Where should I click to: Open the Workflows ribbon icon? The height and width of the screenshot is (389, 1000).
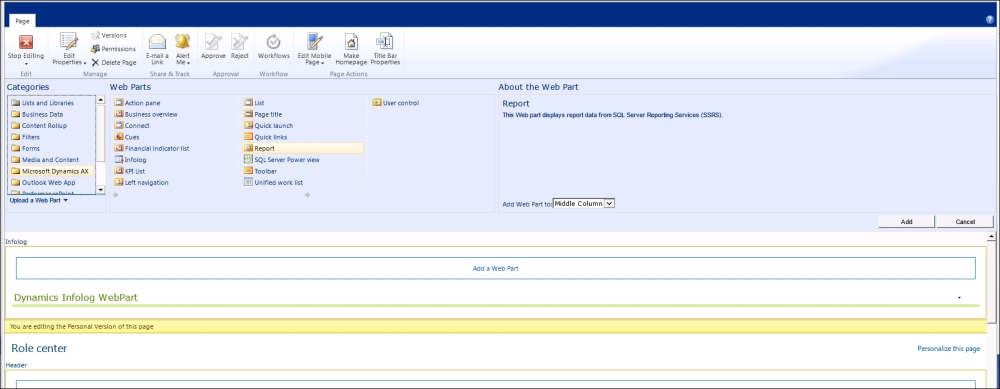pos(274,41)
